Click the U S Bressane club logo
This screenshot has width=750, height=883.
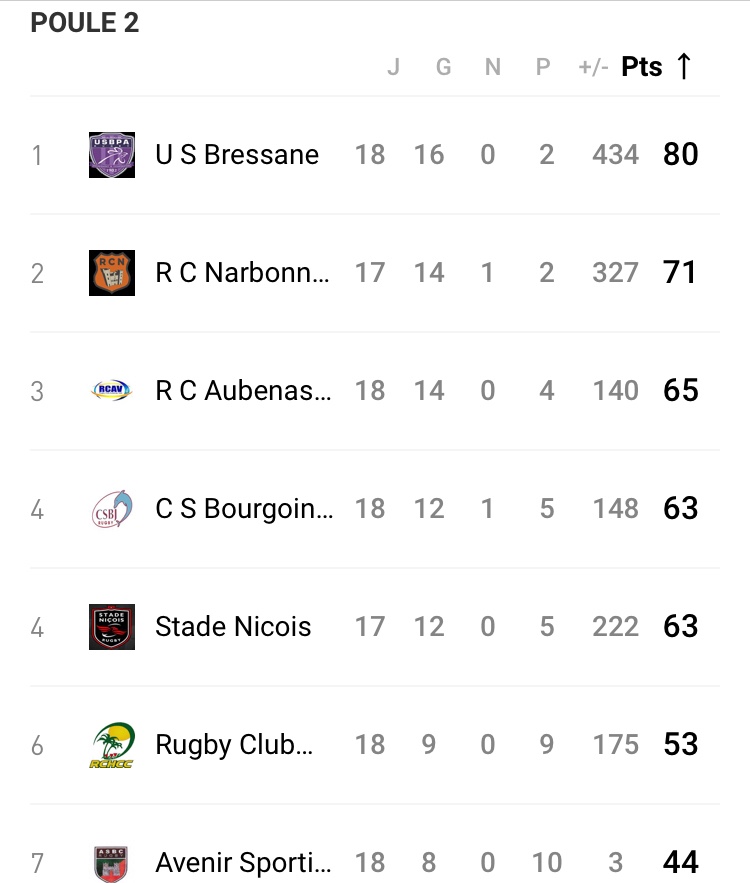click(x=111, y=155)
